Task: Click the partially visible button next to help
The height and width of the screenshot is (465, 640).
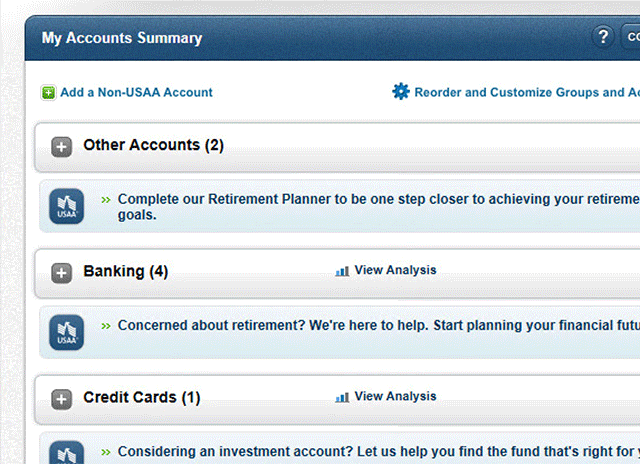Action: 630,37
